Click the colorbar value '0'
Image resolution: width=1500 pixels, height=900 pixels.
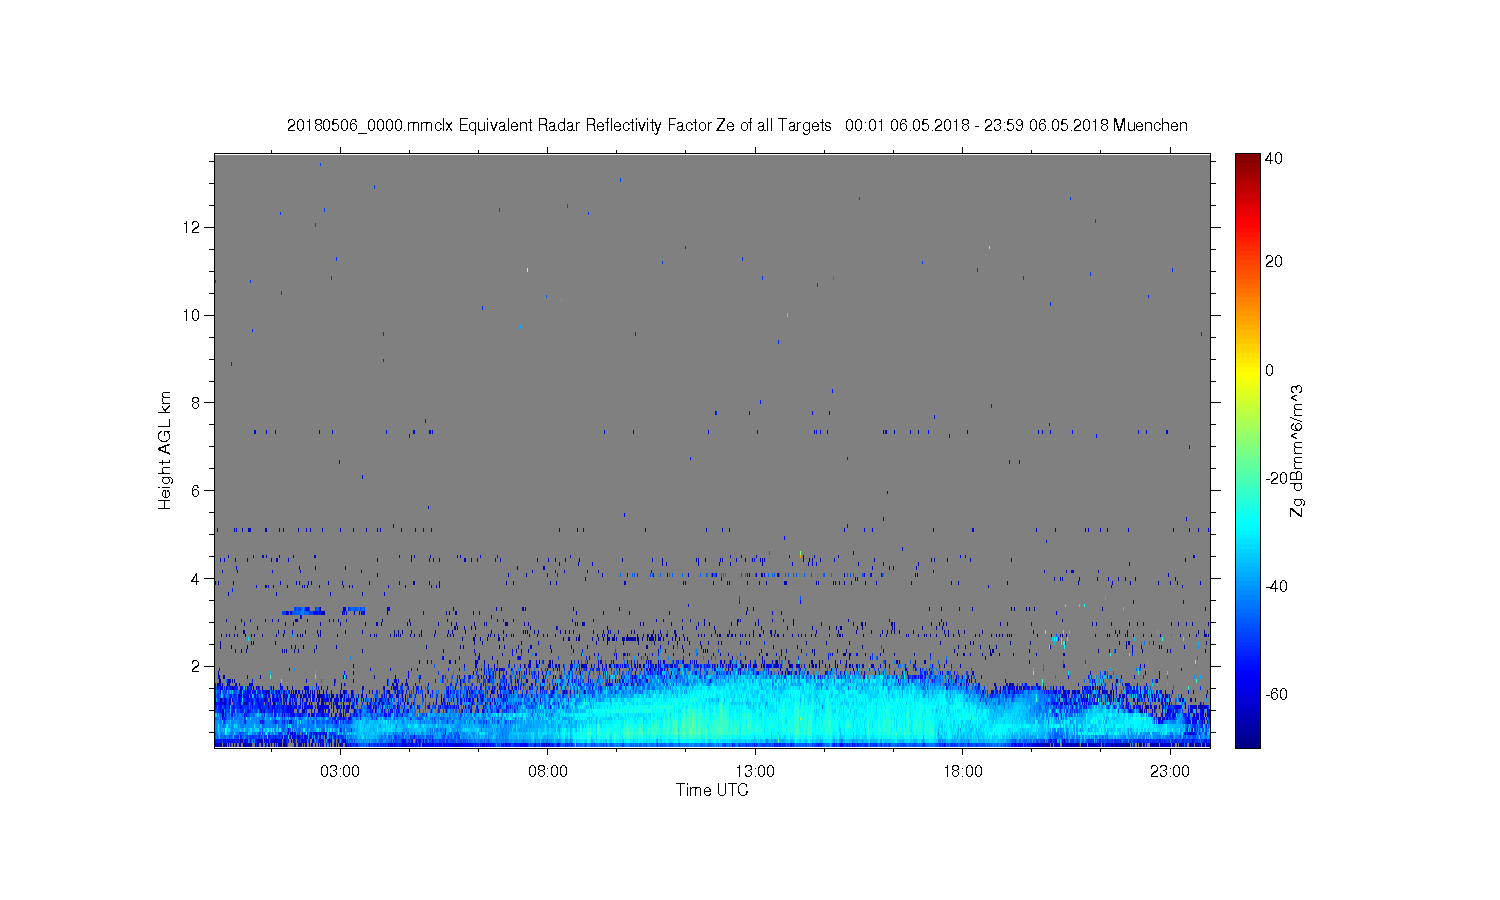(1270, 370)
